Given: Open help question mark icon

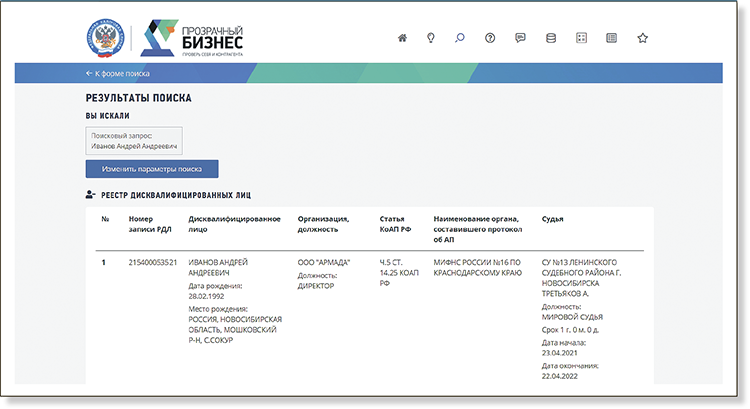Looking at the screenshot, I should tap(490, 38).
